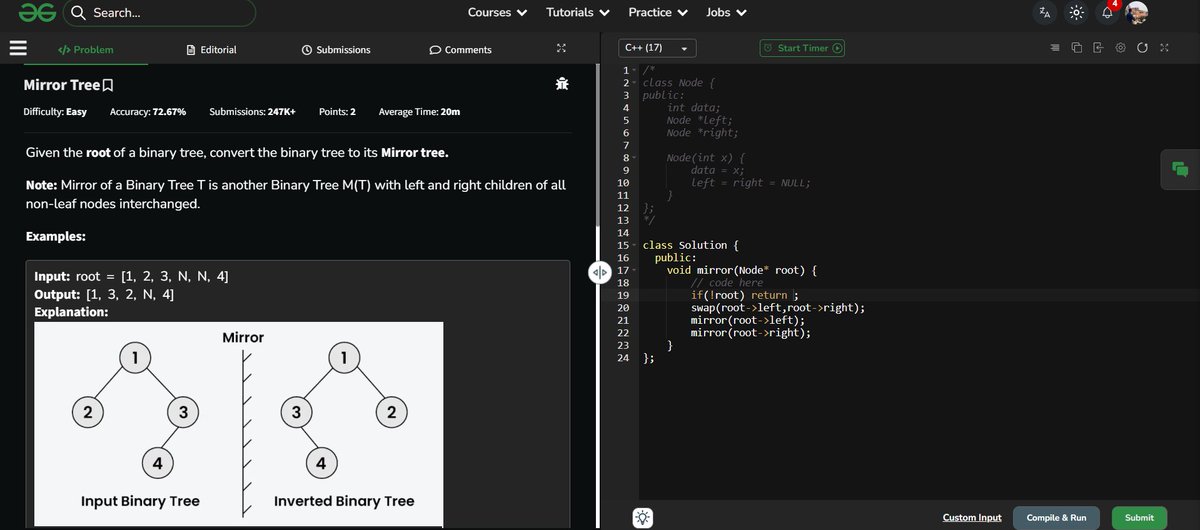
Task: Open the C++ (17) language dropdown
Action: tap(656, 48)
